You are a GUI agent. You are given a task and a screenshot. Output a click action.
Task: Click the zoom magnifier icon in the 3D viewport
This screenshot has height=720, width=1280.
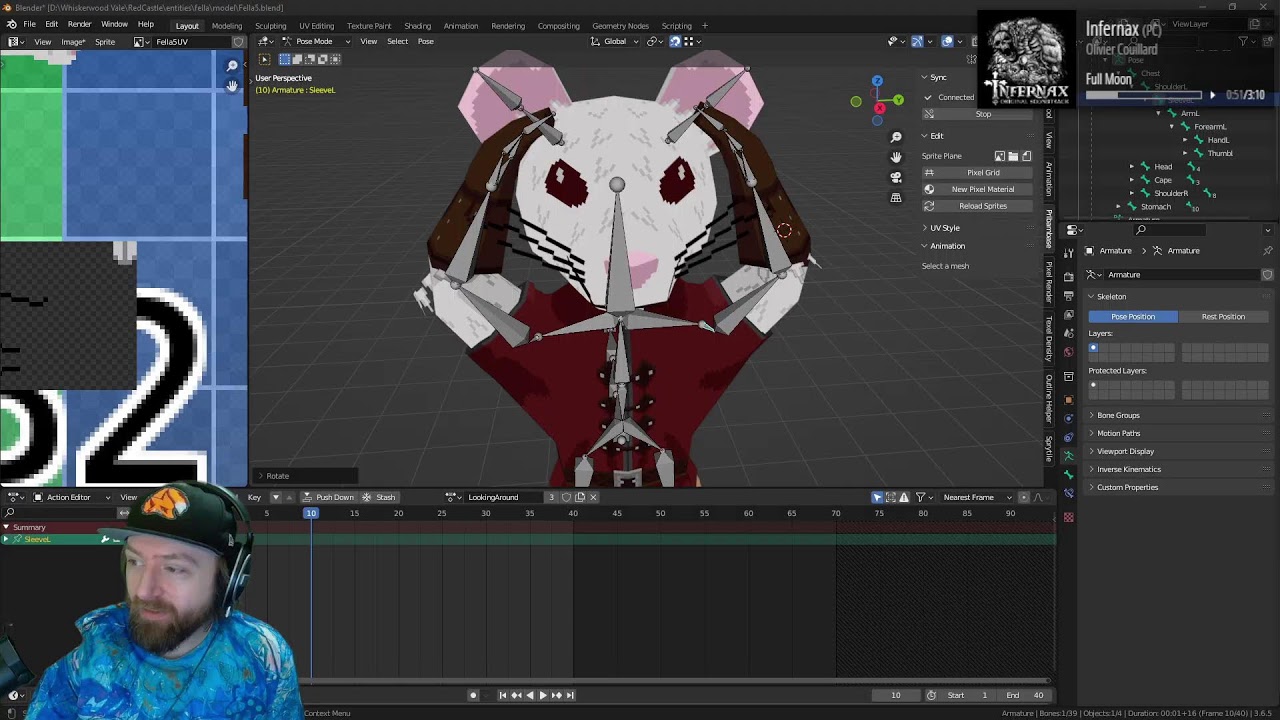pos(896,137)
